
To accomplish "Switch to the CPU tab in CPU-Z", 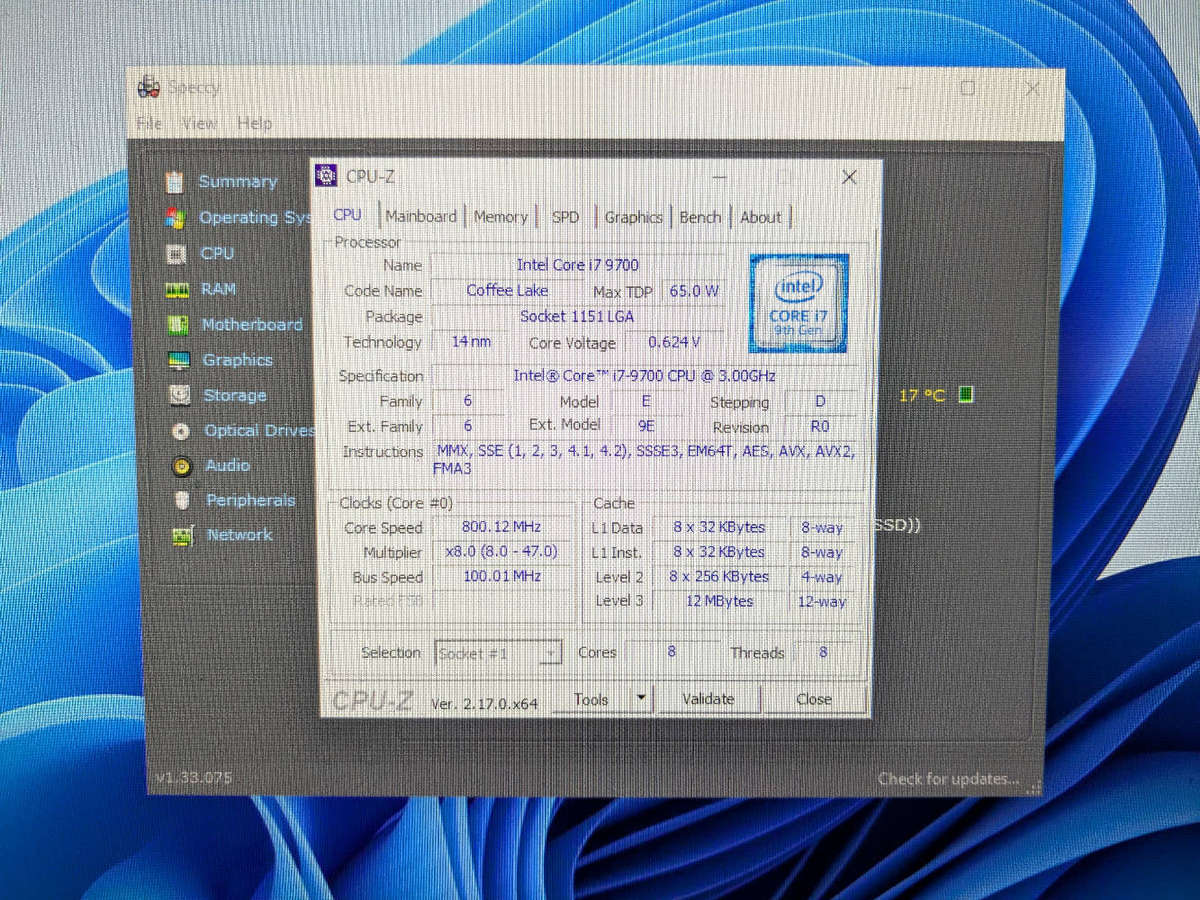I will coord(347,215).
